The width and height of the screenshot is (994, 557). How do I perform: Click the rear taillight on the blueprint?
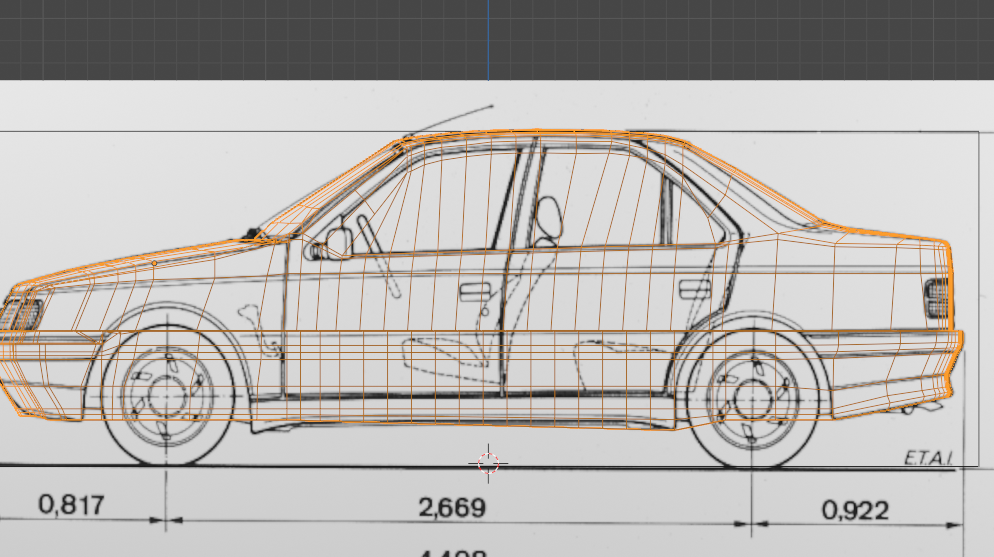pos(936,298)
